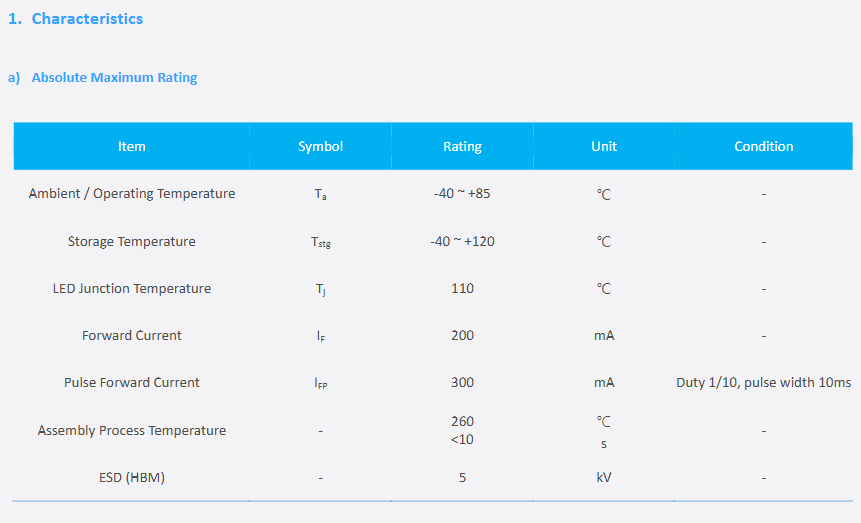
Task: Select the "Symbol" column header
Action: [320, 146]
